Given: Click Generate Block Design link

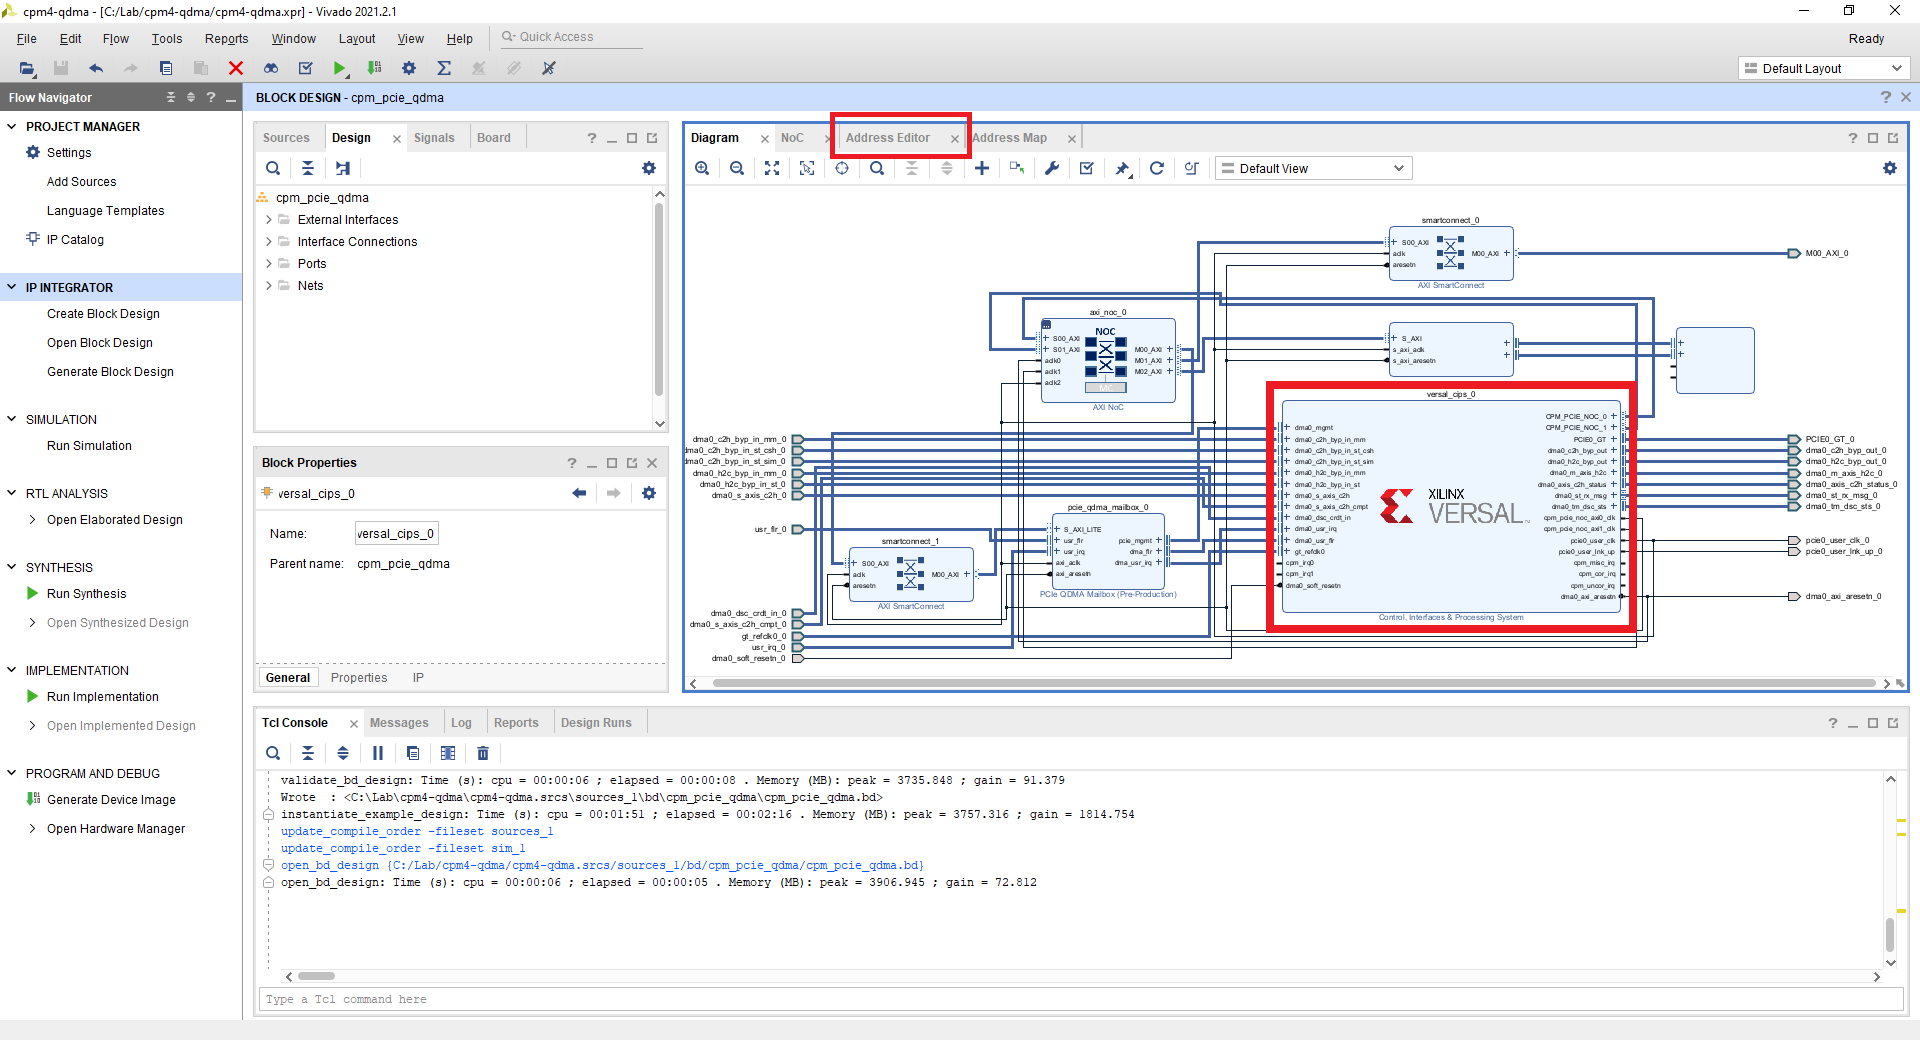Looking at the screenshot, I should (x=110, y=372).
